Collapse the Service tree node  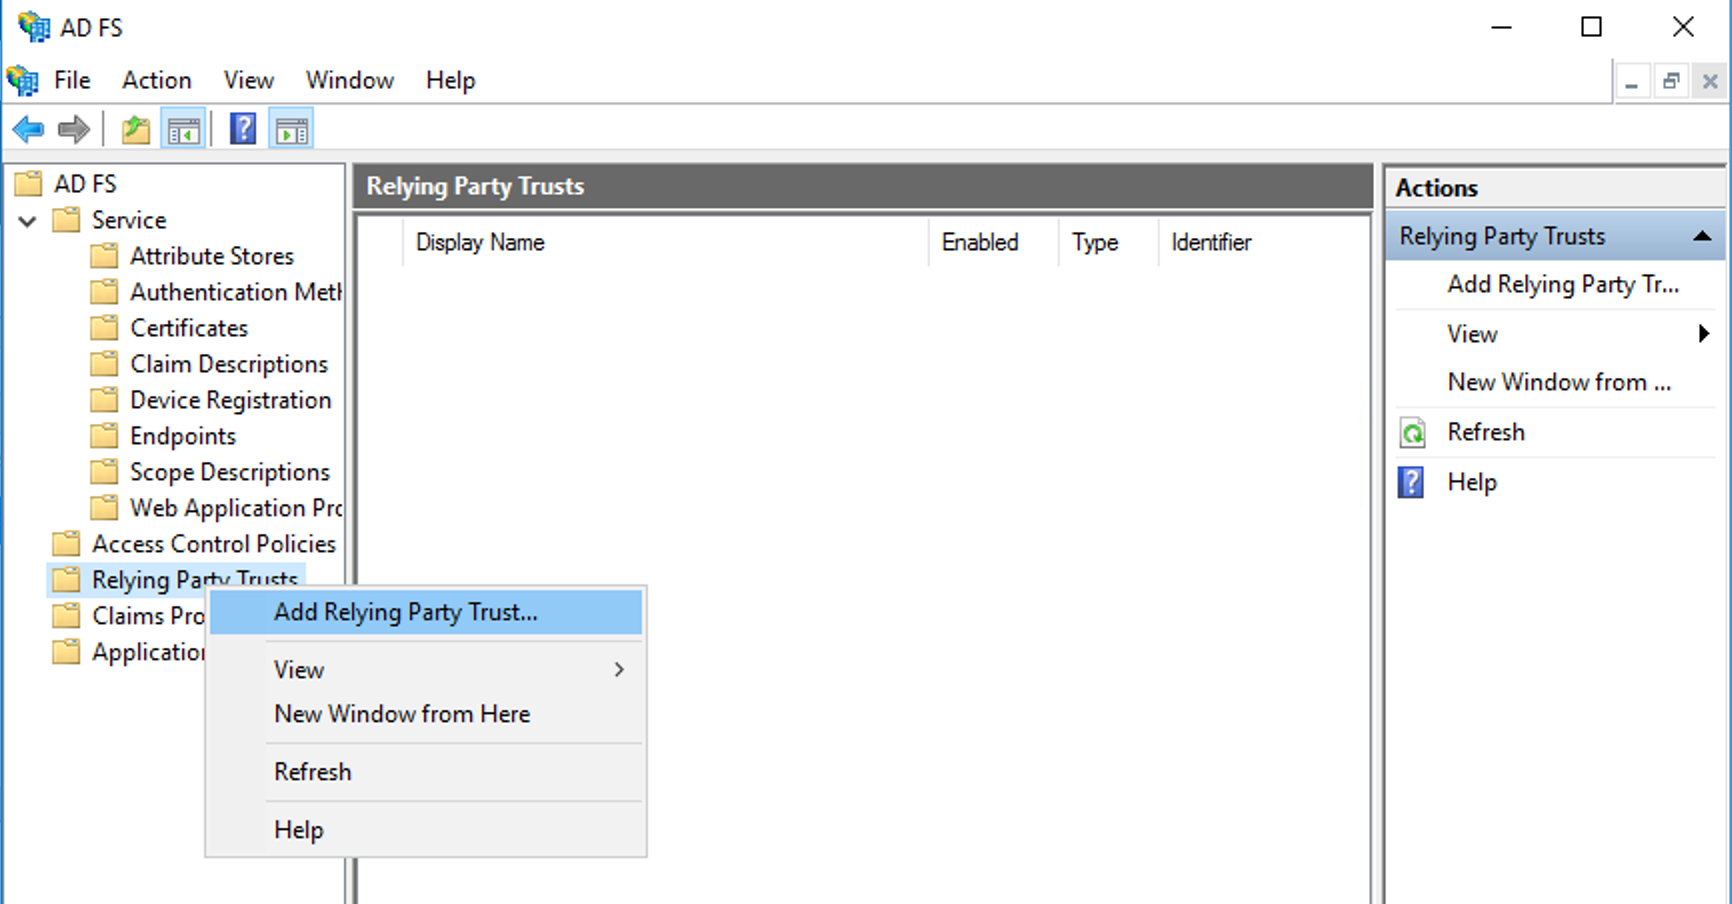26,220
